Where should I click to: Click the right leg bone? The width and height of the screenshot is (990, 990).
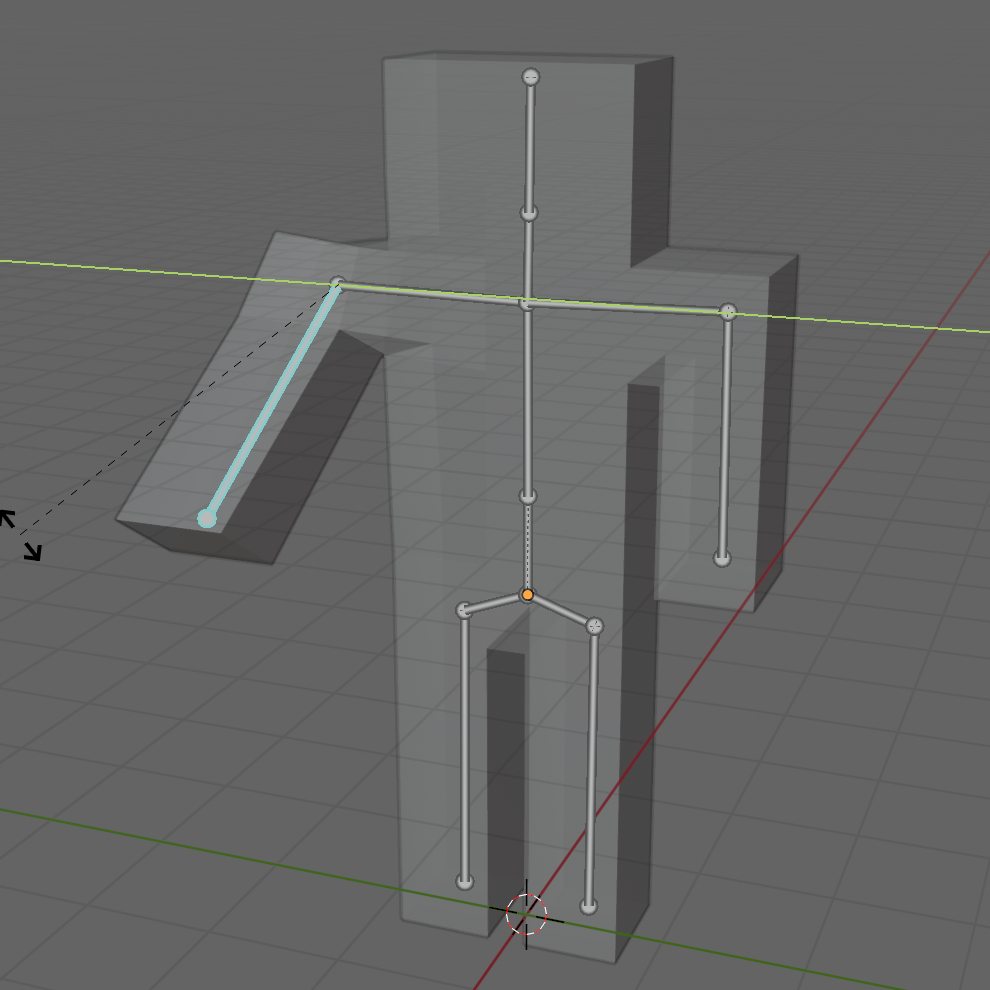coord(592,765)
